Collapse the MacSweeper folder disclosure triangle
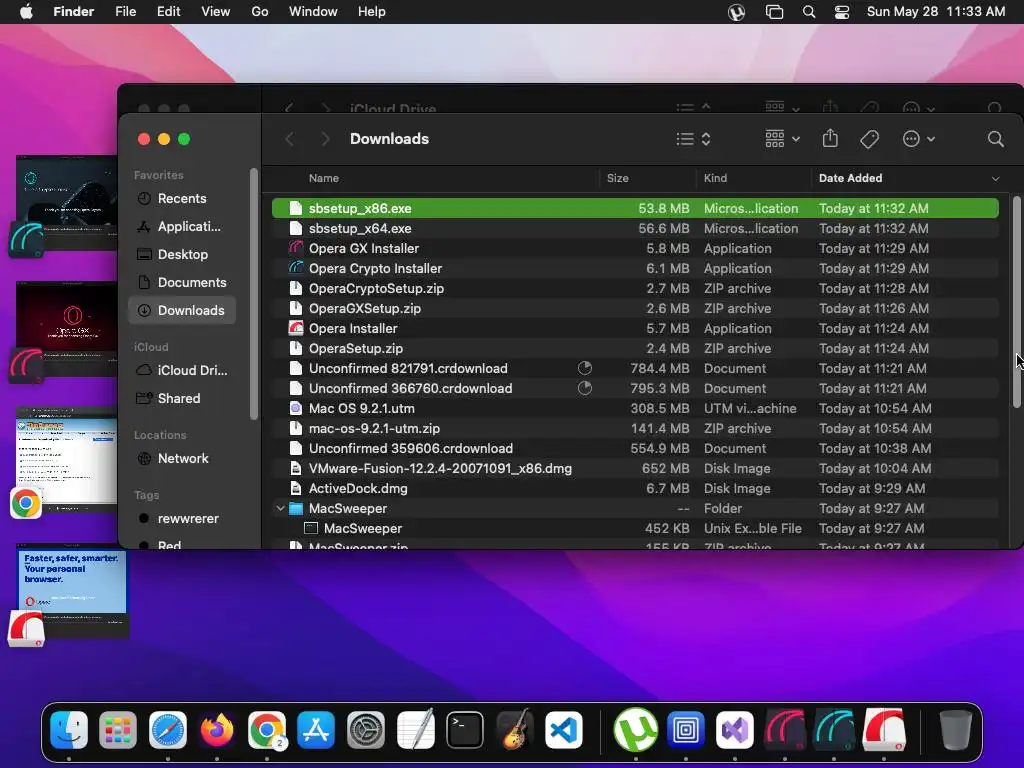 tap(280, 508)
